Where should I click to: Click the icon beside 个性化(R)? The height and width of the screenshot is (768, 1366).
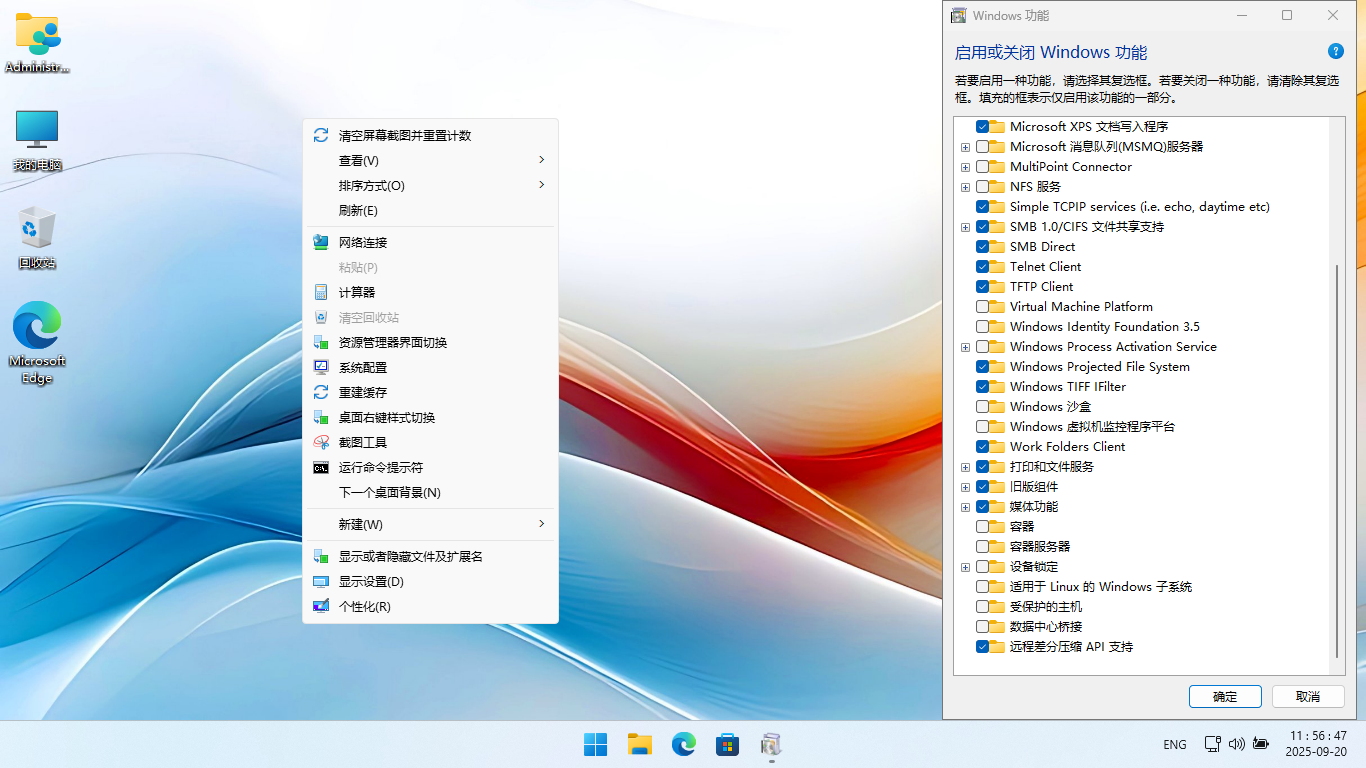[321, 606]
